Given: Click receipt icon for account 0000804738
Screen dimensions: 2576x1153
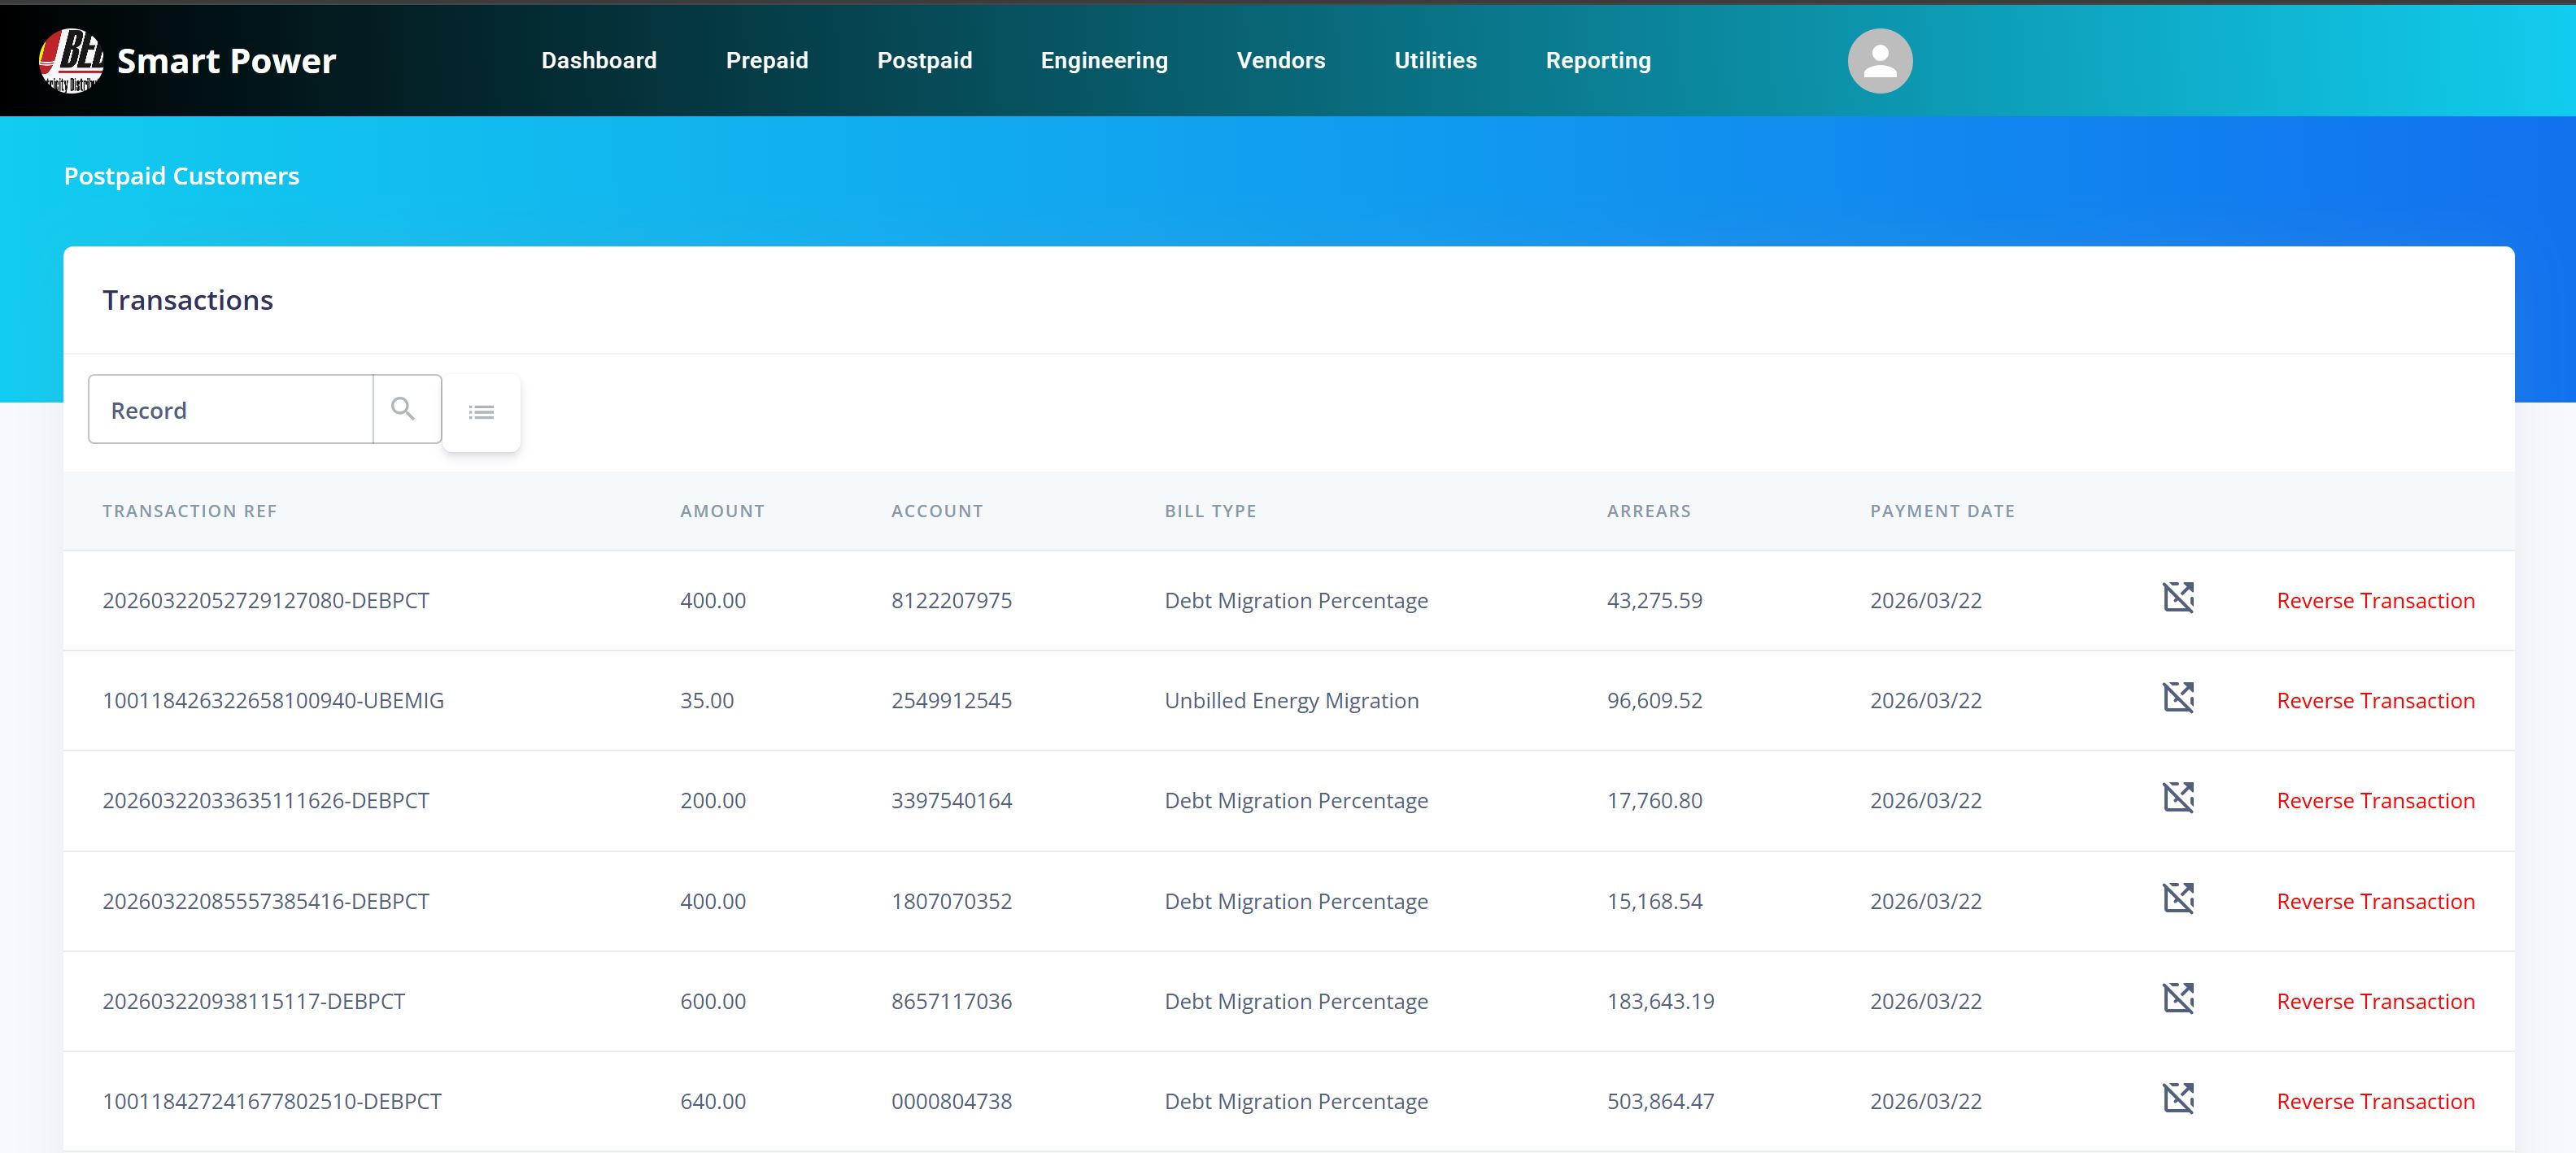Looking at the screenshot, I should coord(2178,1099).
